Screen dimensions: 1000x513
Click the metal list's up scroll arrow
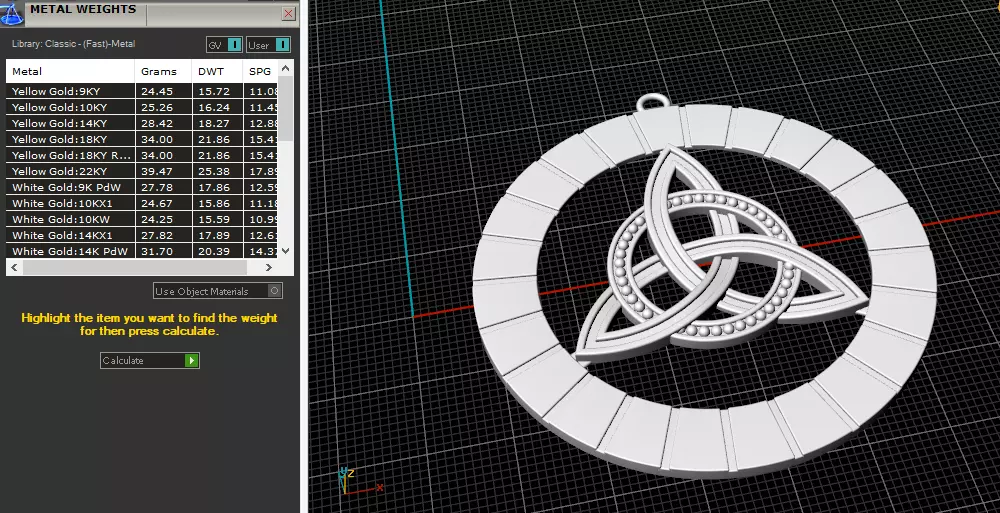click(x=286, y=68)
